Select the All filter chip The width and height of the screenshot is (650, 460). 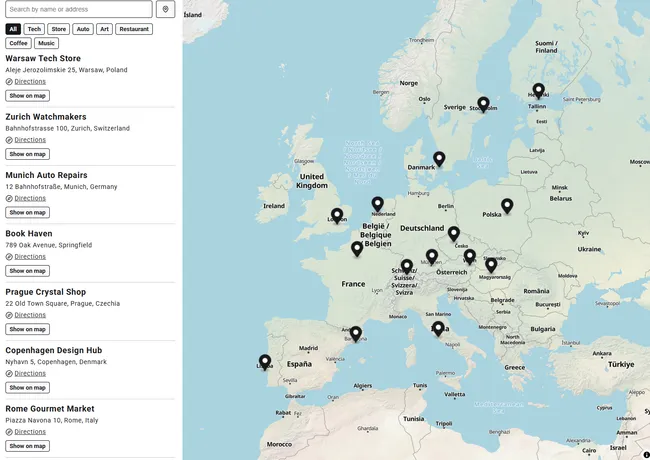(13, 29)
